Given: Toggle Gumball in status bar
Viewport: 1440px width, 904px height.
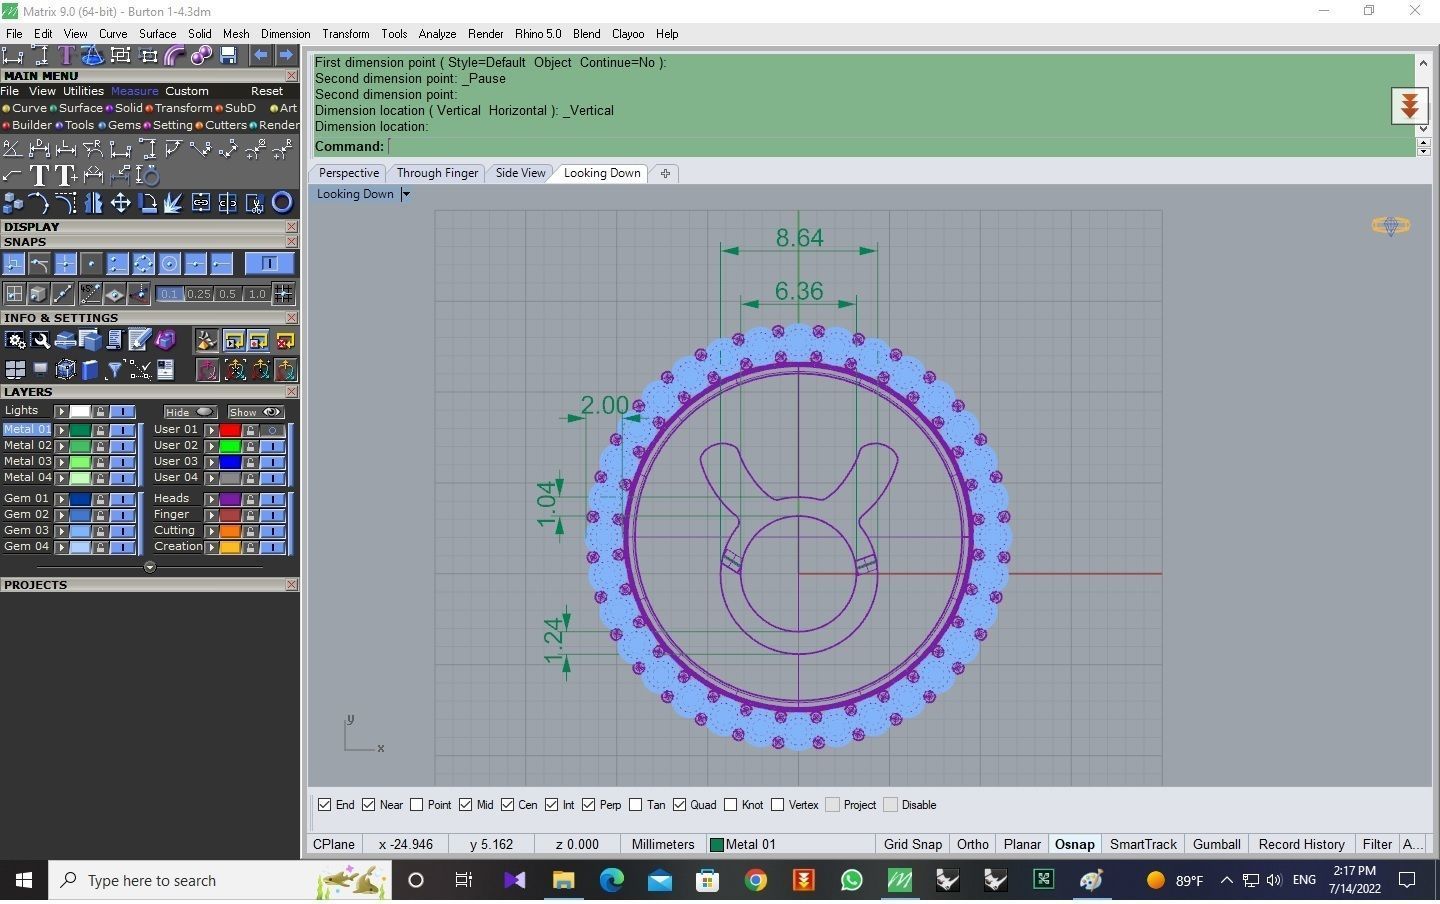Looking at the screenshot, I should tap(1216, 845).
